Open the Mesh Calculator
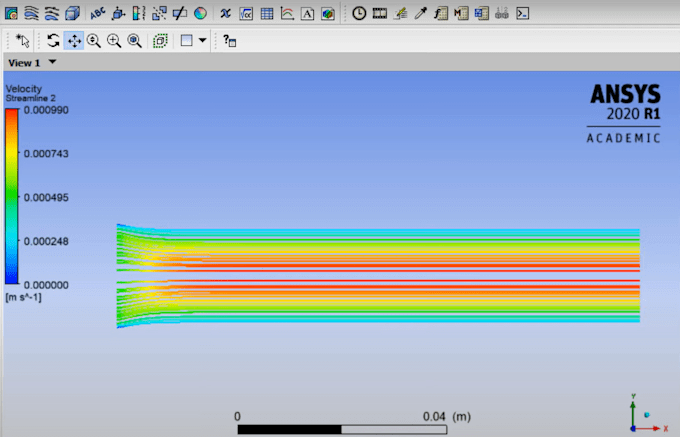The image size is (680, 437). 481,13
